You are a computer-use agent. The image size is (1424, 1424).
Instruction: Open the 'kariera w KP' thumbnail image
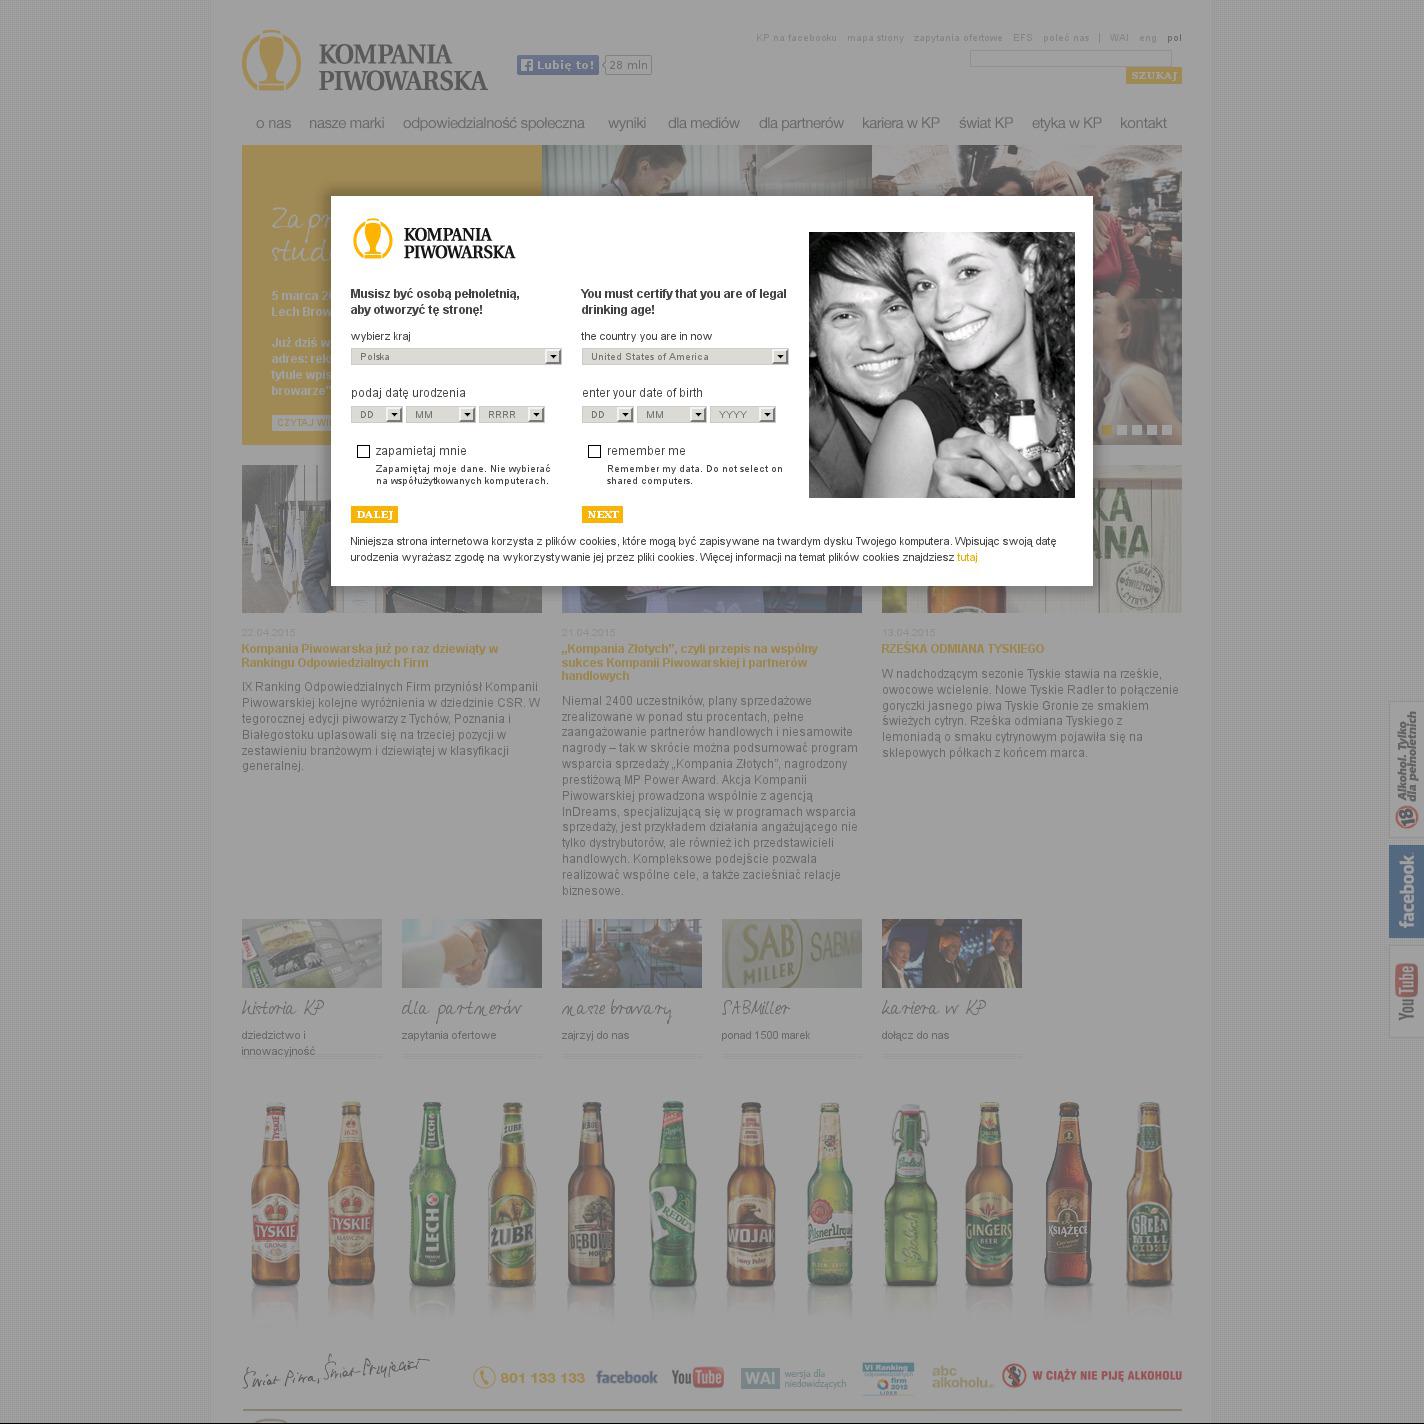click(952, 953)
